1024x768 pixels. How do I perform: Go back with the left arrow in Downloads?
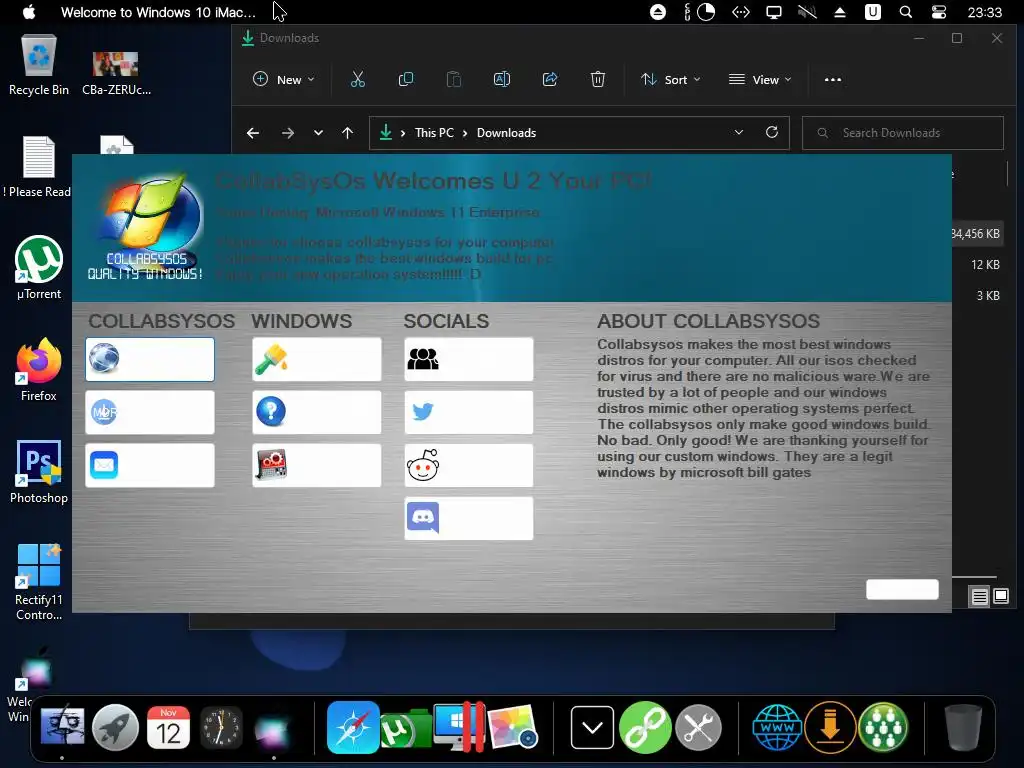[253, 133]
